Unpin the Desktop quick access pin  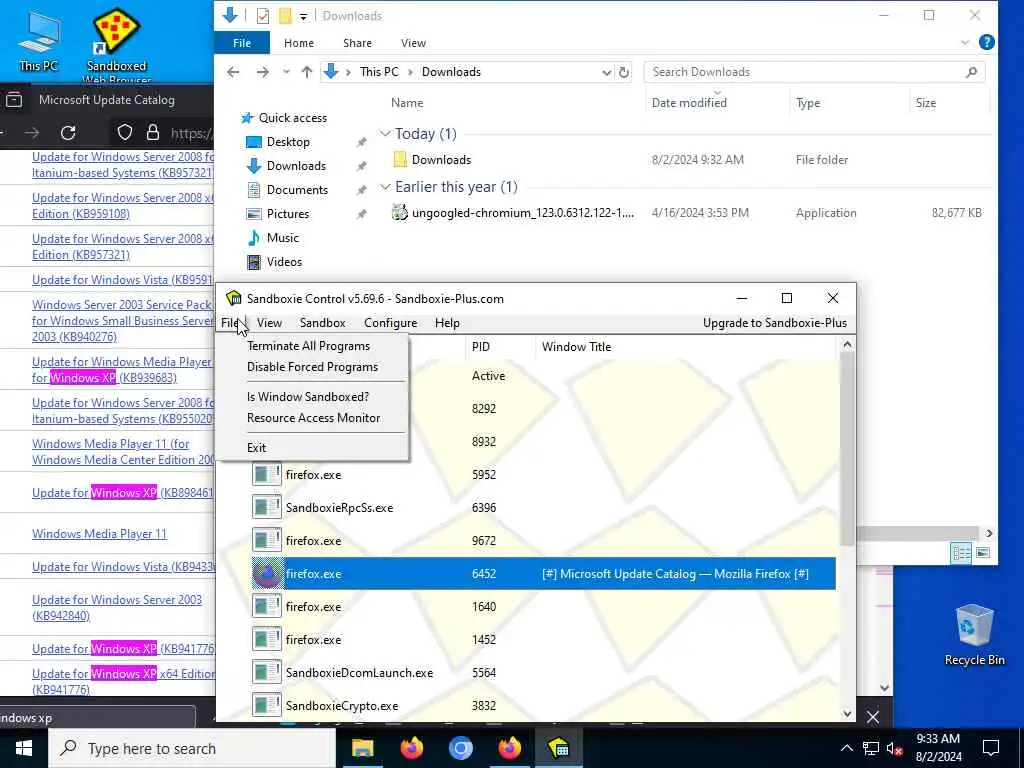(361, 142)
